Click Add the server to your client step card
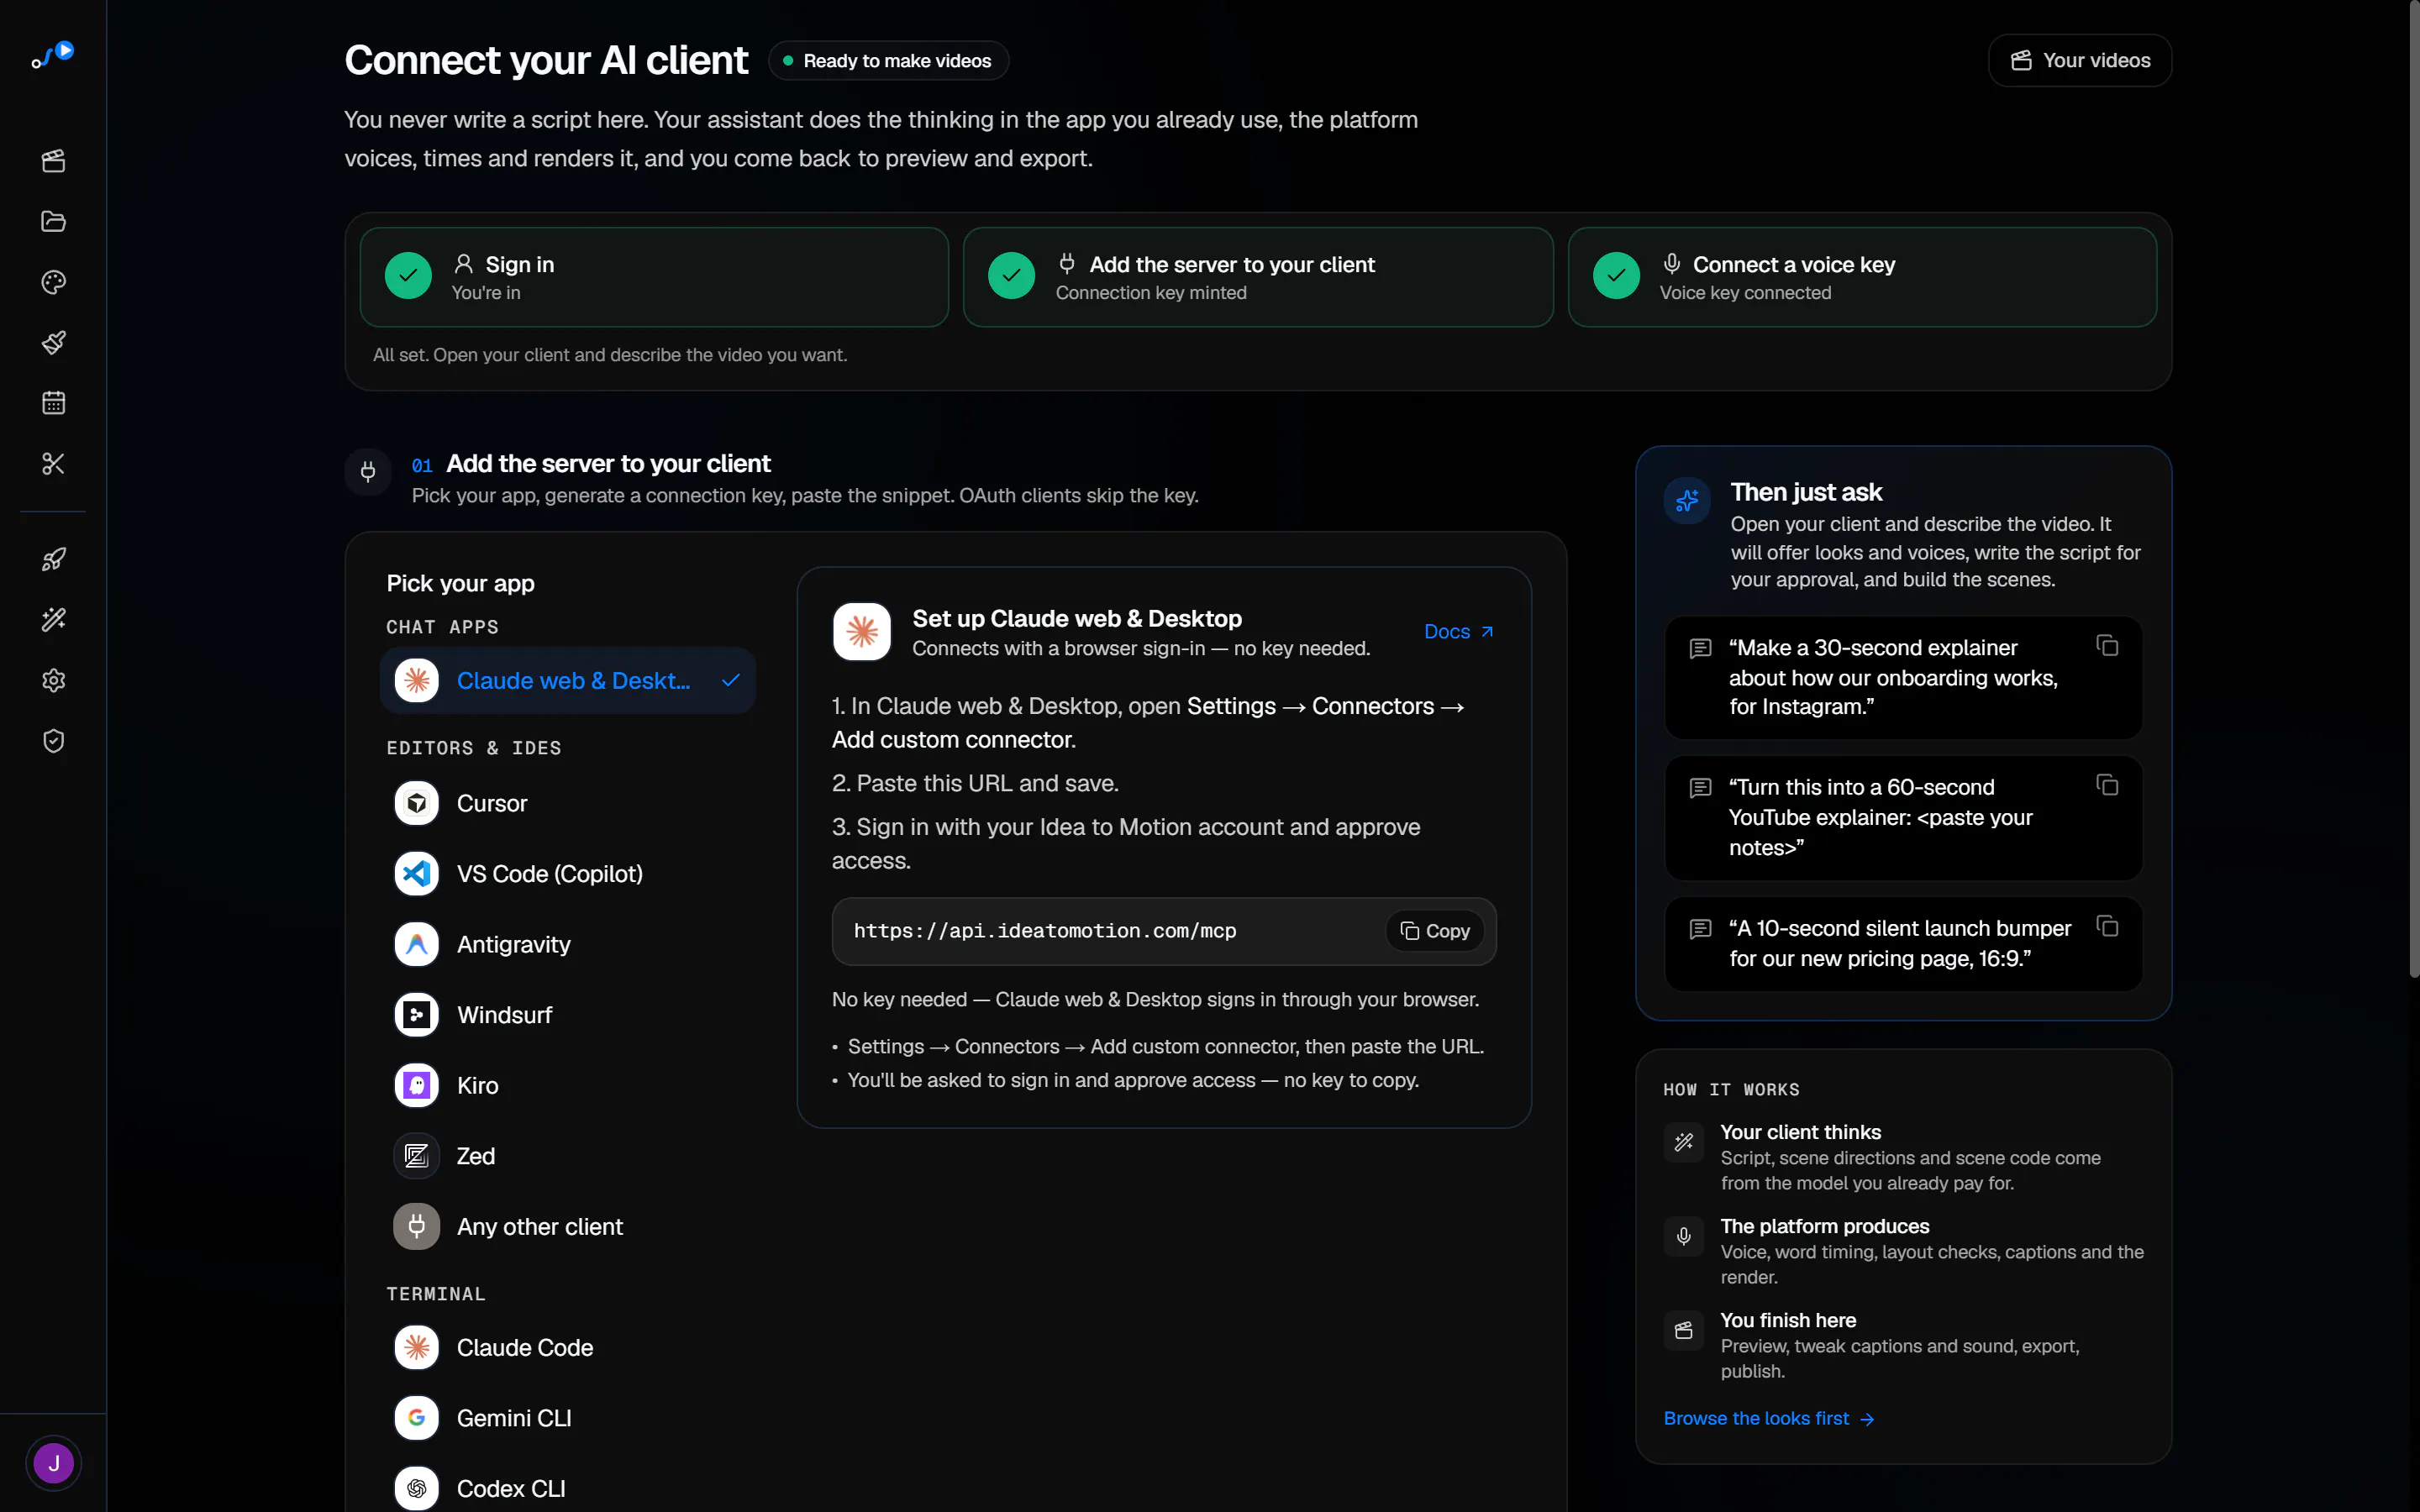 click(x=1258, y=277)
